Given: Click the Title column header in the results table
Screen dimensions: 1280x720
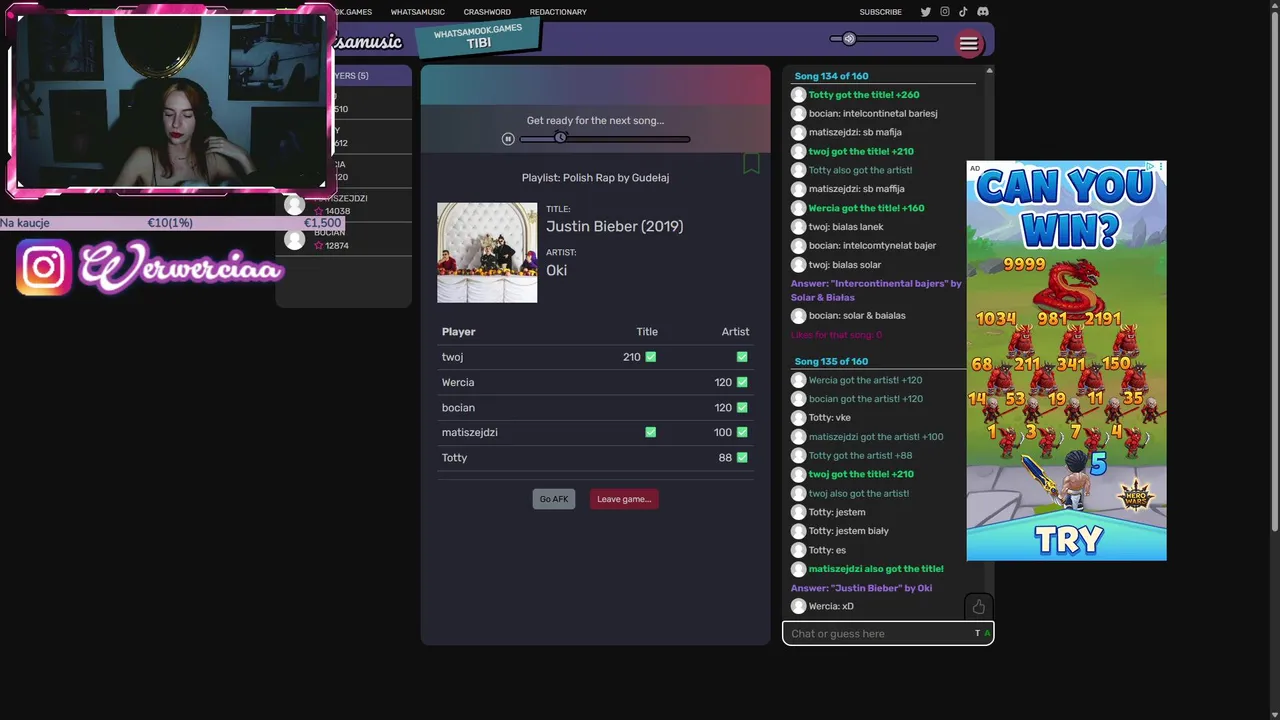Looking at the screenshot, I should click(647, 332).
